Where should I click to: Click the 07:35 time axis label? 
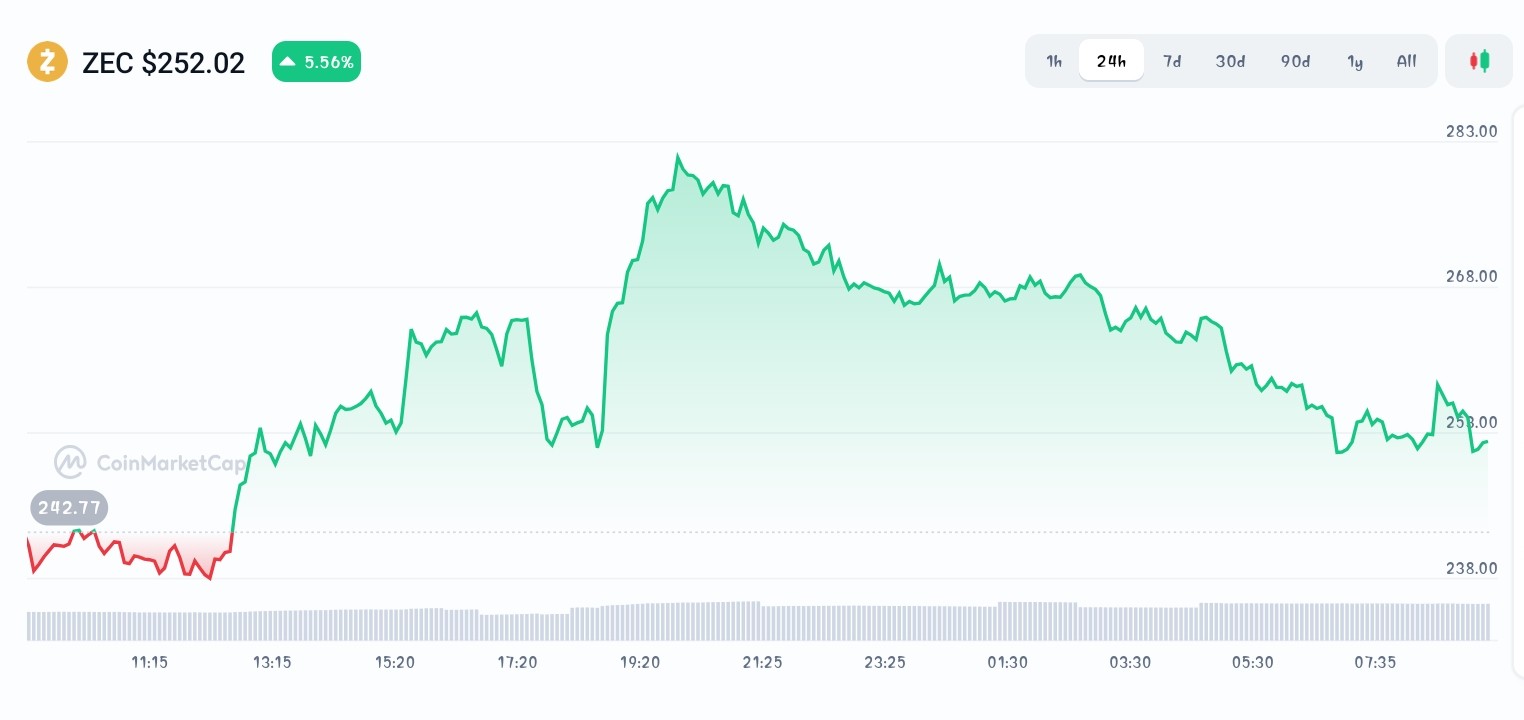point(1375,662)
